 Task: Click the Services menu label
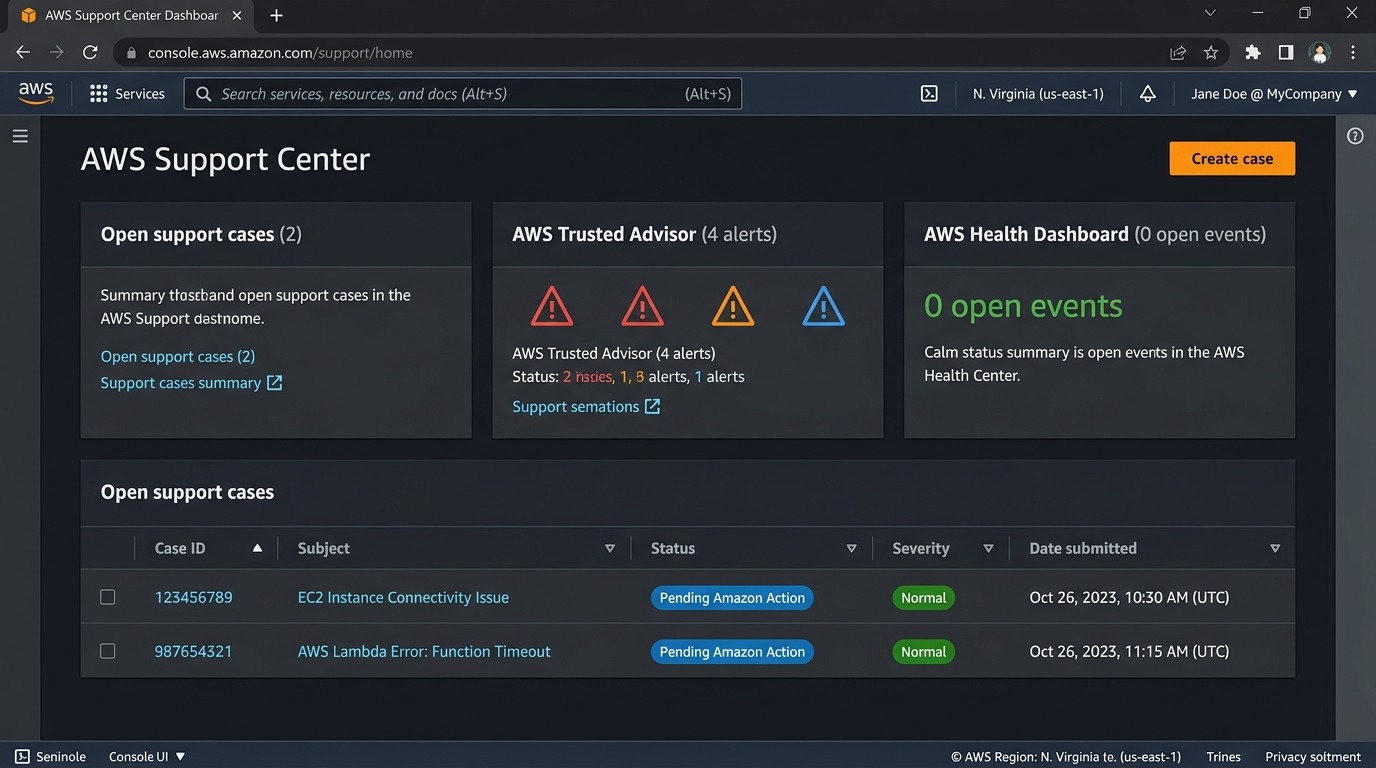coord(140,94)
